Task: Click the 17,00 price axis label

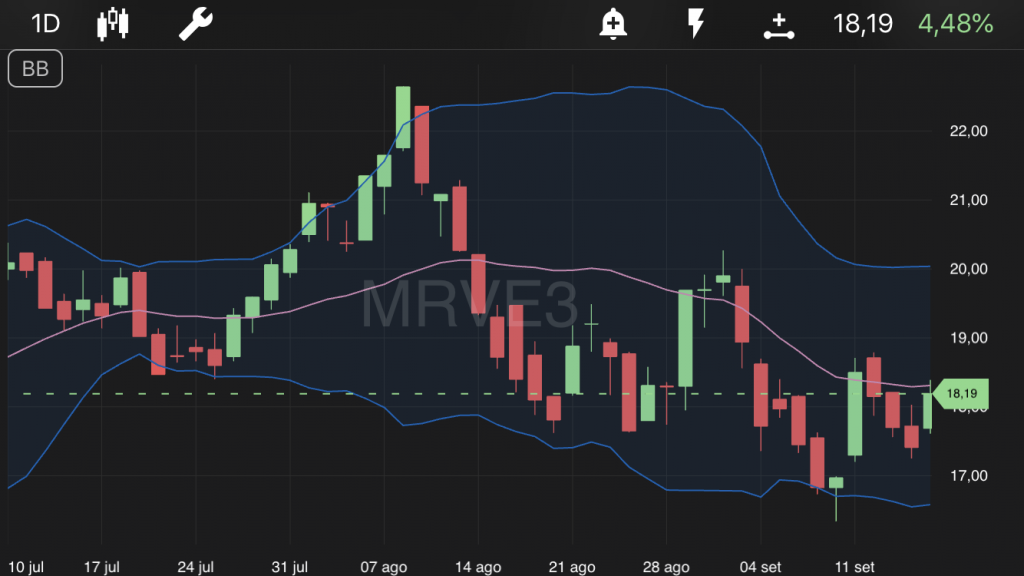Action: [968, 475]
